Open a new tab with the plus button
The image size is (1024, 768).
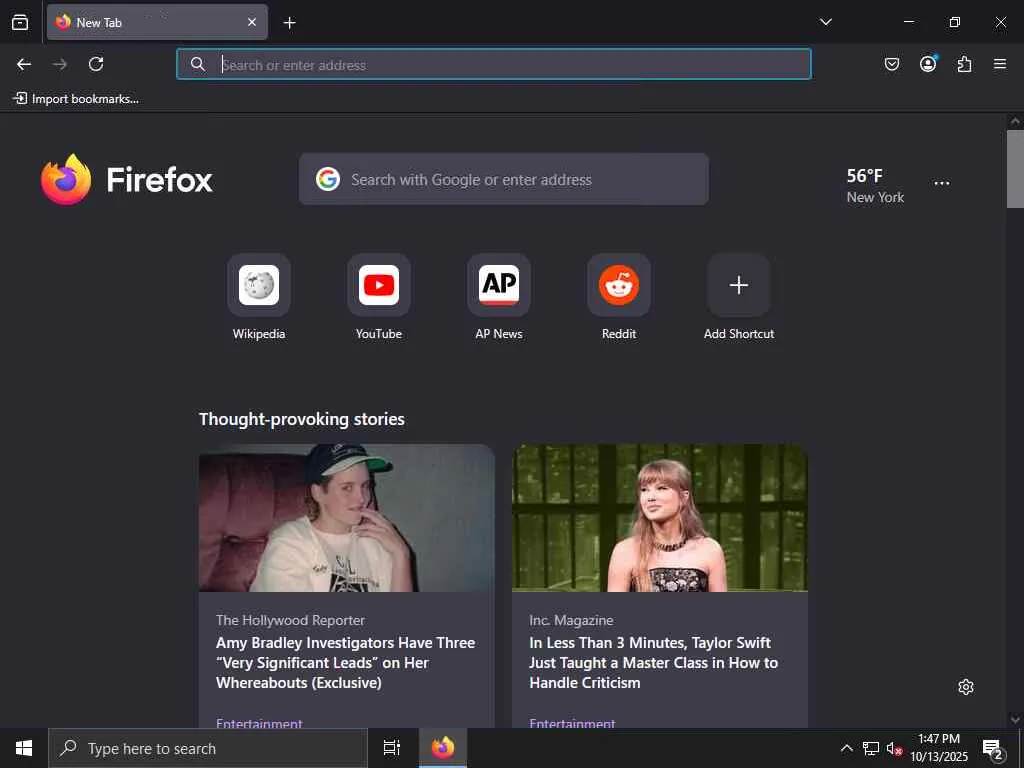point(289,23)
